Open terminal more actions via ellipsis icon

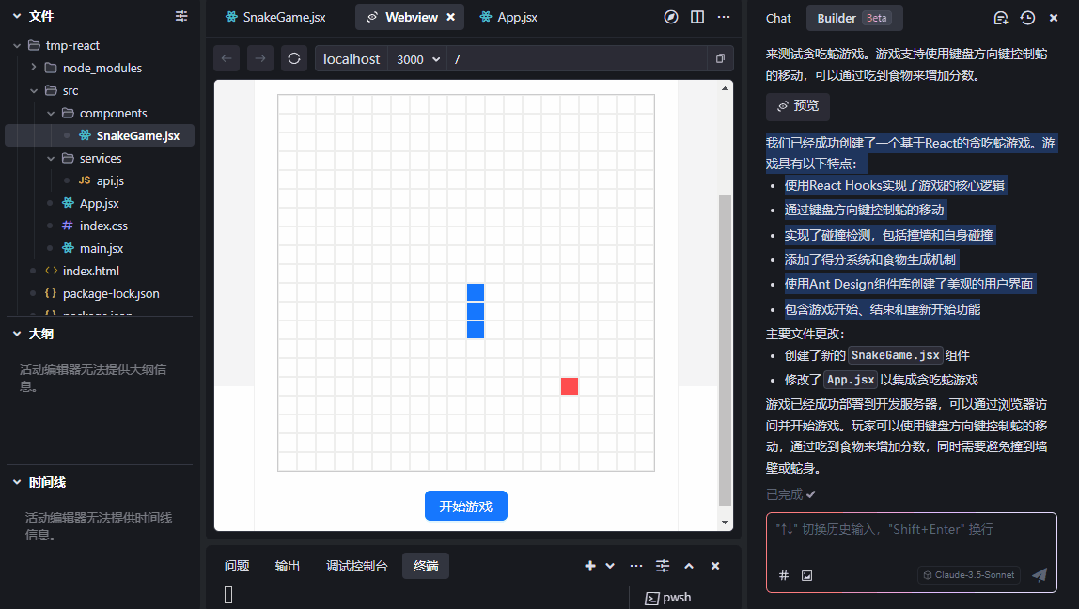636,566
